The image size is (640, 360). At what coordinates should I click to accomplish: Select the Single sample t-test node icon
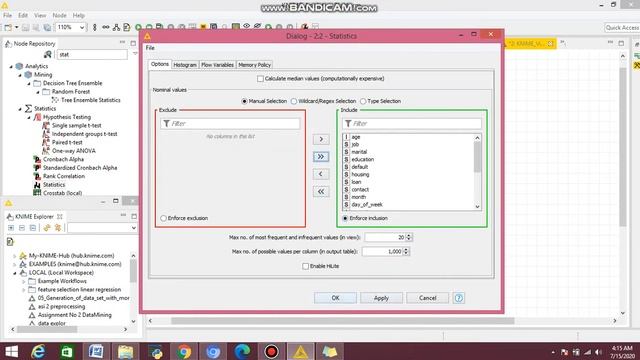tap(46, 125)
